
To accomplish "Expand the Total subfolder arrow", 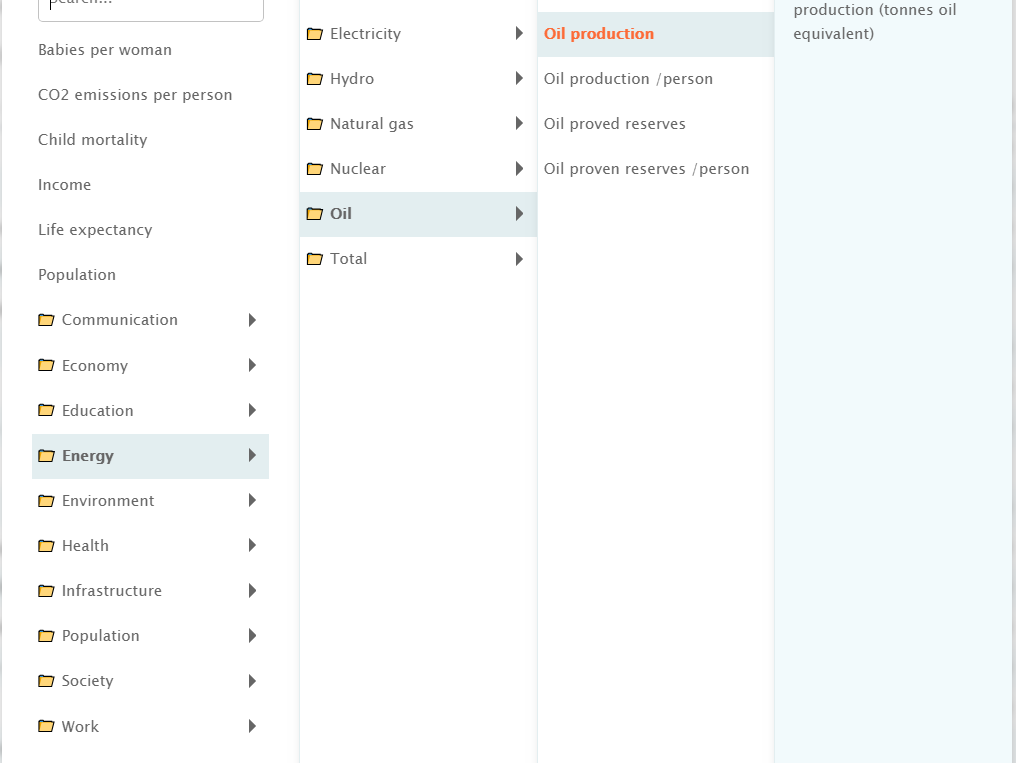I will 519,259.
